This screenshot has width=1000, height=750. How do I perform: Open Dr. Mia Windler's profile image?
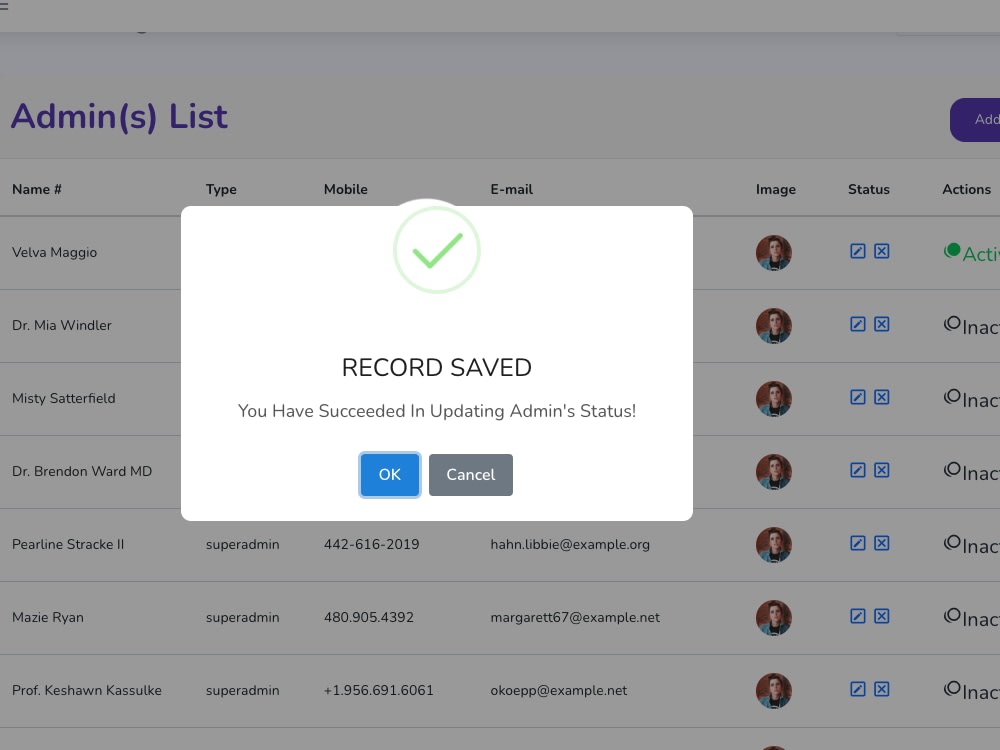point(774,326)
